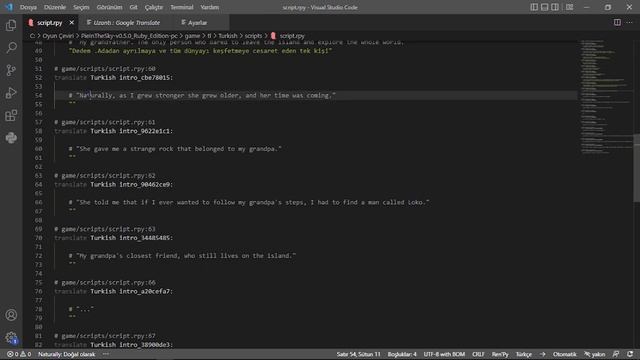Viewport: 640px width, 360px height.
Task: Click the script.rpy file breadcrumb
Action: tap(291, 36)
